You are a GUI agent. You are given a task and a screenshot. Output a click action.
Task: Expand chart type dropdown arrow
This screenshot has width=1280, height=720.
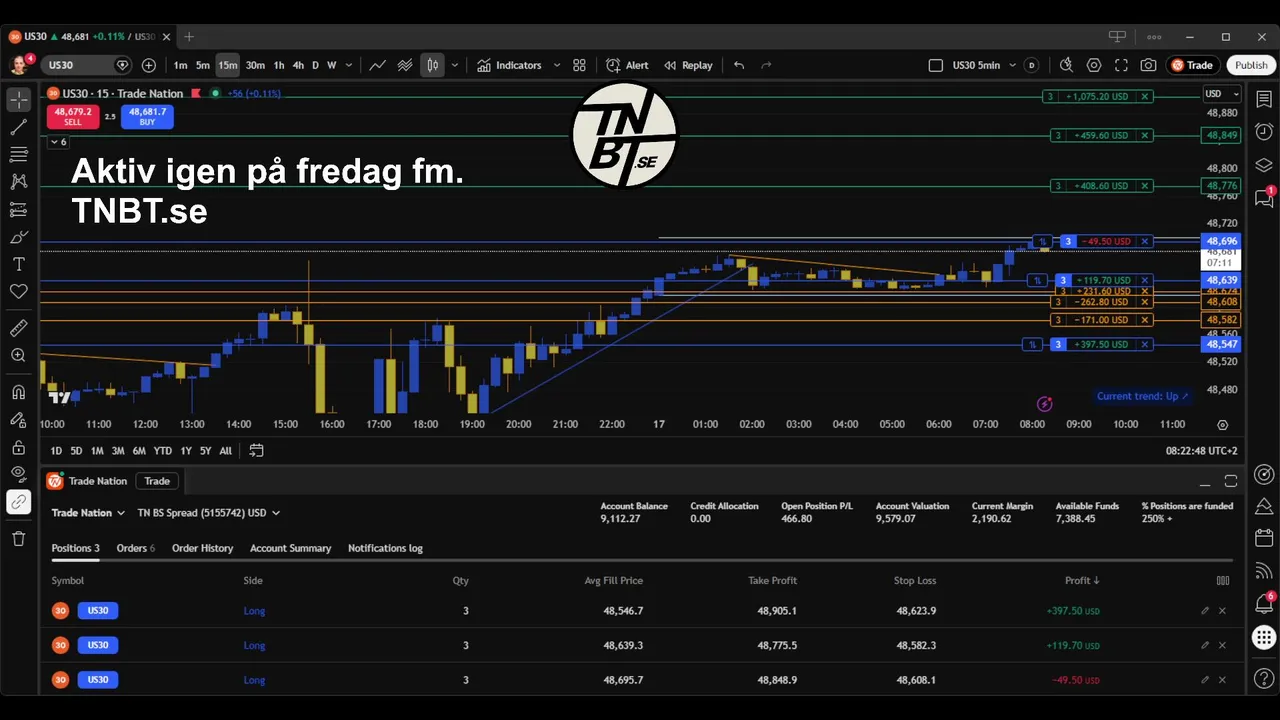454,65
